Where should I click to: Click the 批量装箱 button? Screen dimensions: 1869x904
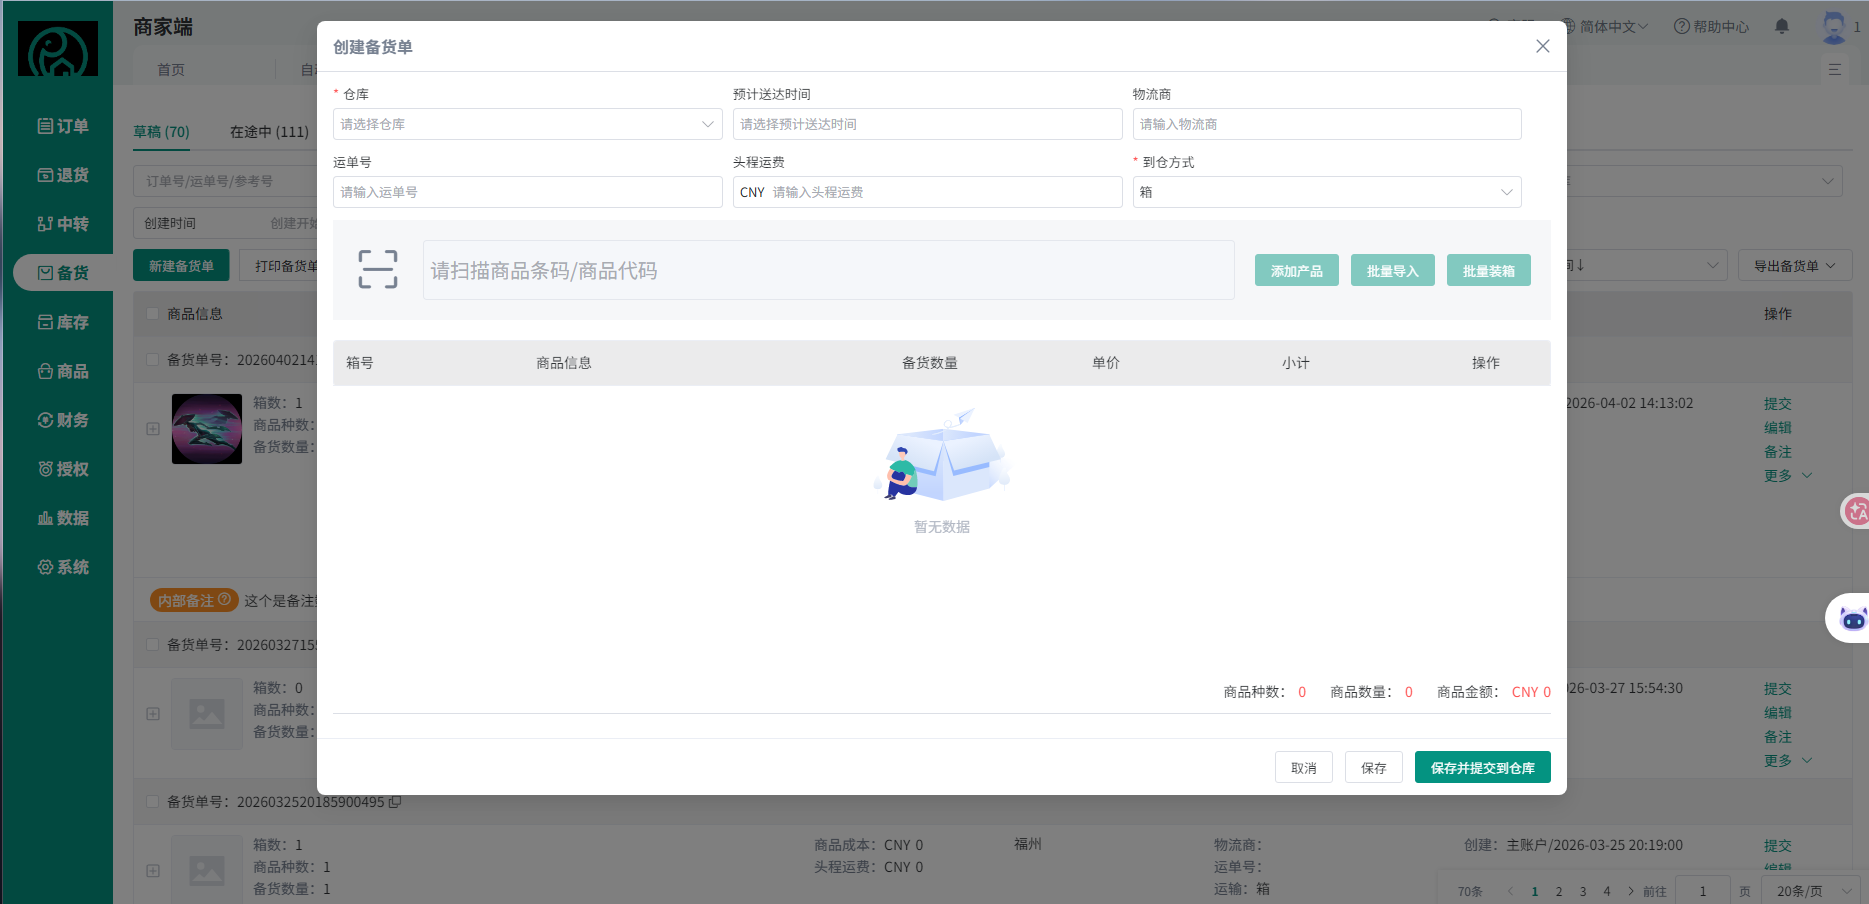click(x=1489, y=270)
